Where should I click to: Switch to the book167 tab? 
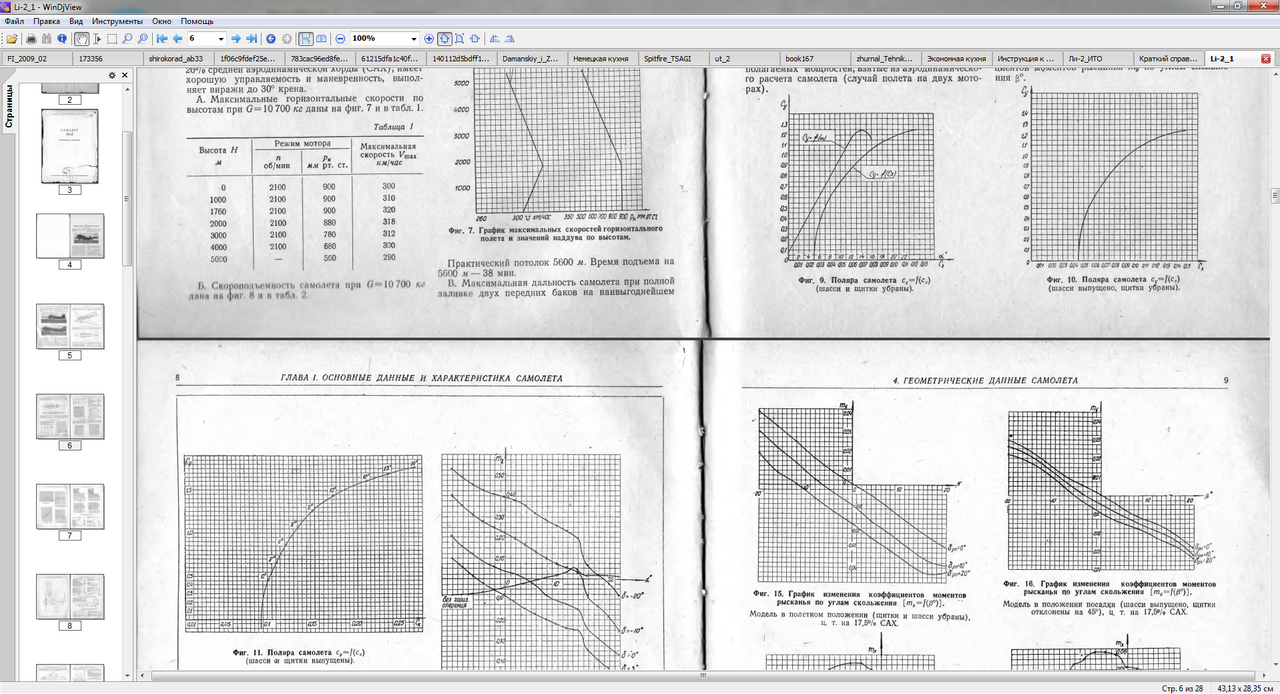[815, 59]
